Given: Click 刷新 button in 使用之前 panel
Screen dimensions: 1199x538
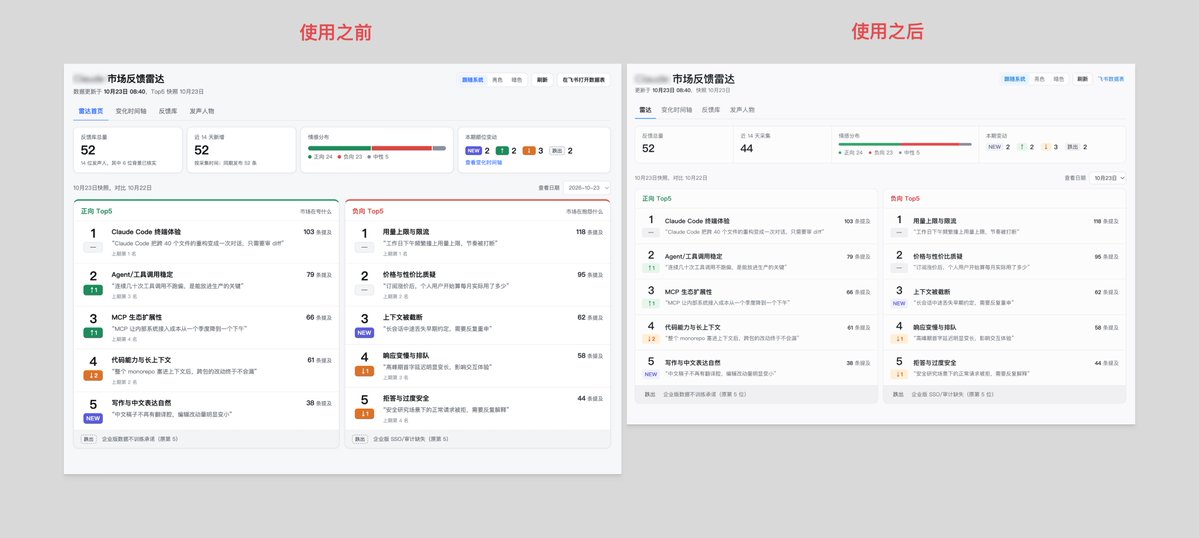Looking at the screenshot, I should [x=541, y=79].
